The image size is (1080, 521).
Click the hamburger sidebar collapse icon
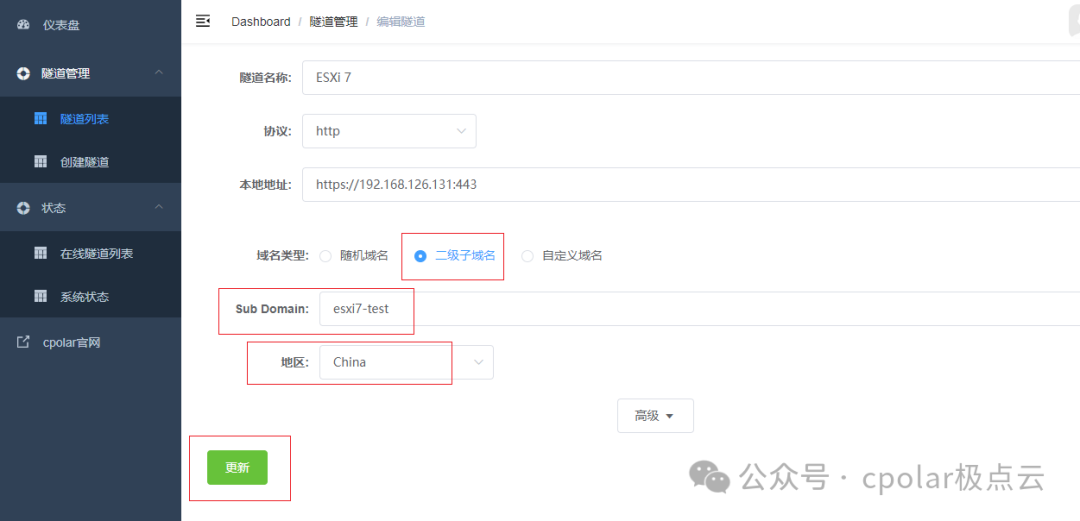click(x=202, y=21)
